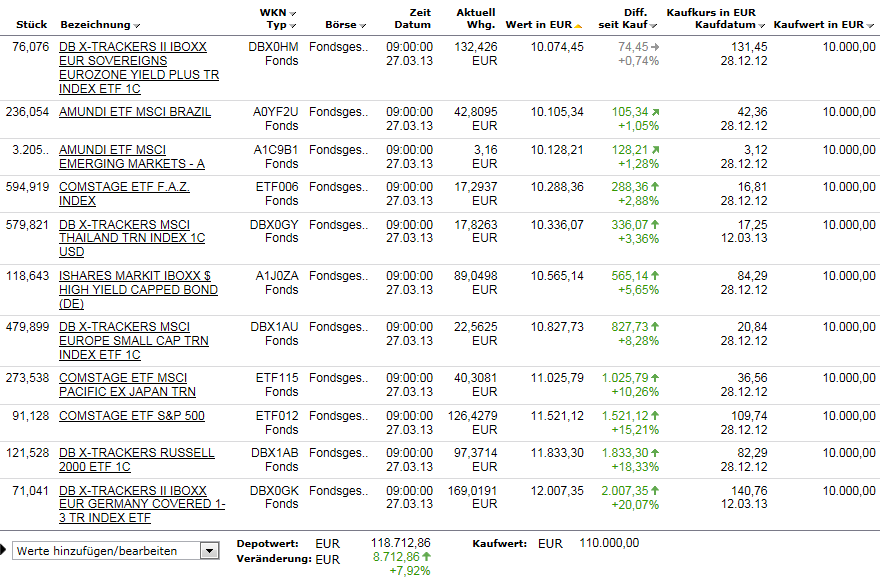This screenshot has height=586, width=887.
Task: Select WKN code DBX0HM
Action: (x=273, y=47)
